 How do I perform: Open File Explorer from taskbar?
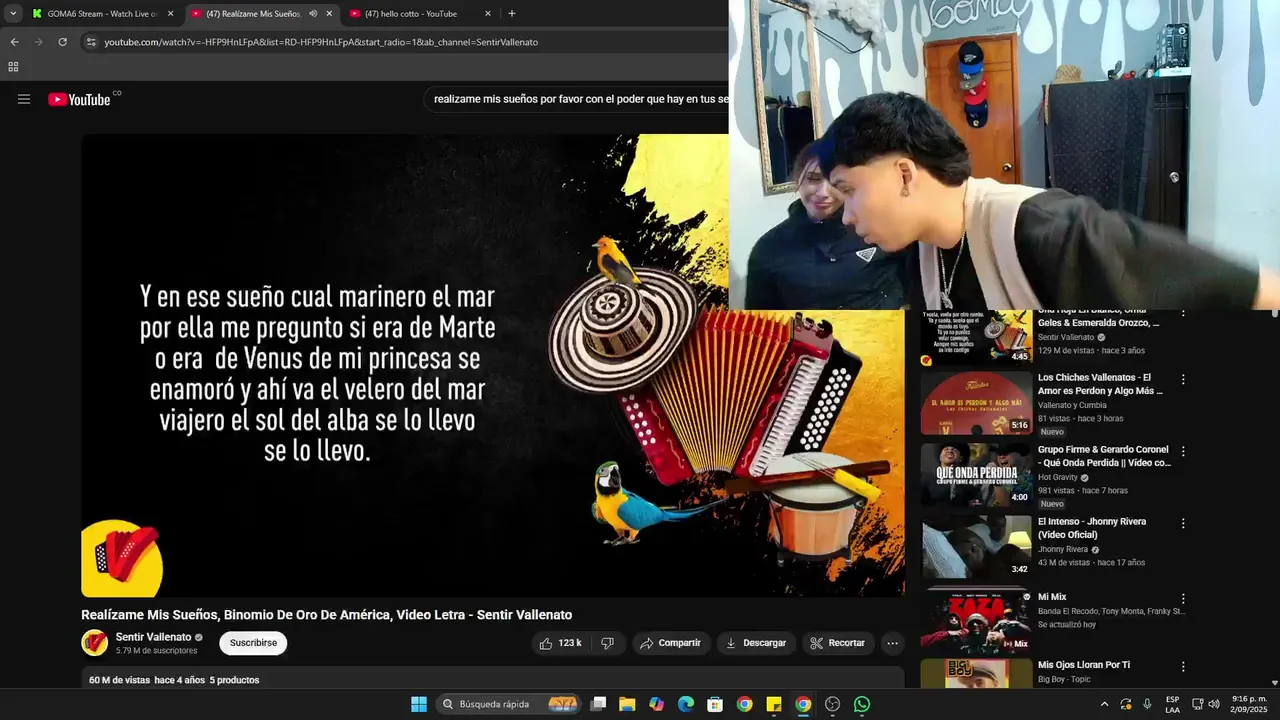point(627,704)
